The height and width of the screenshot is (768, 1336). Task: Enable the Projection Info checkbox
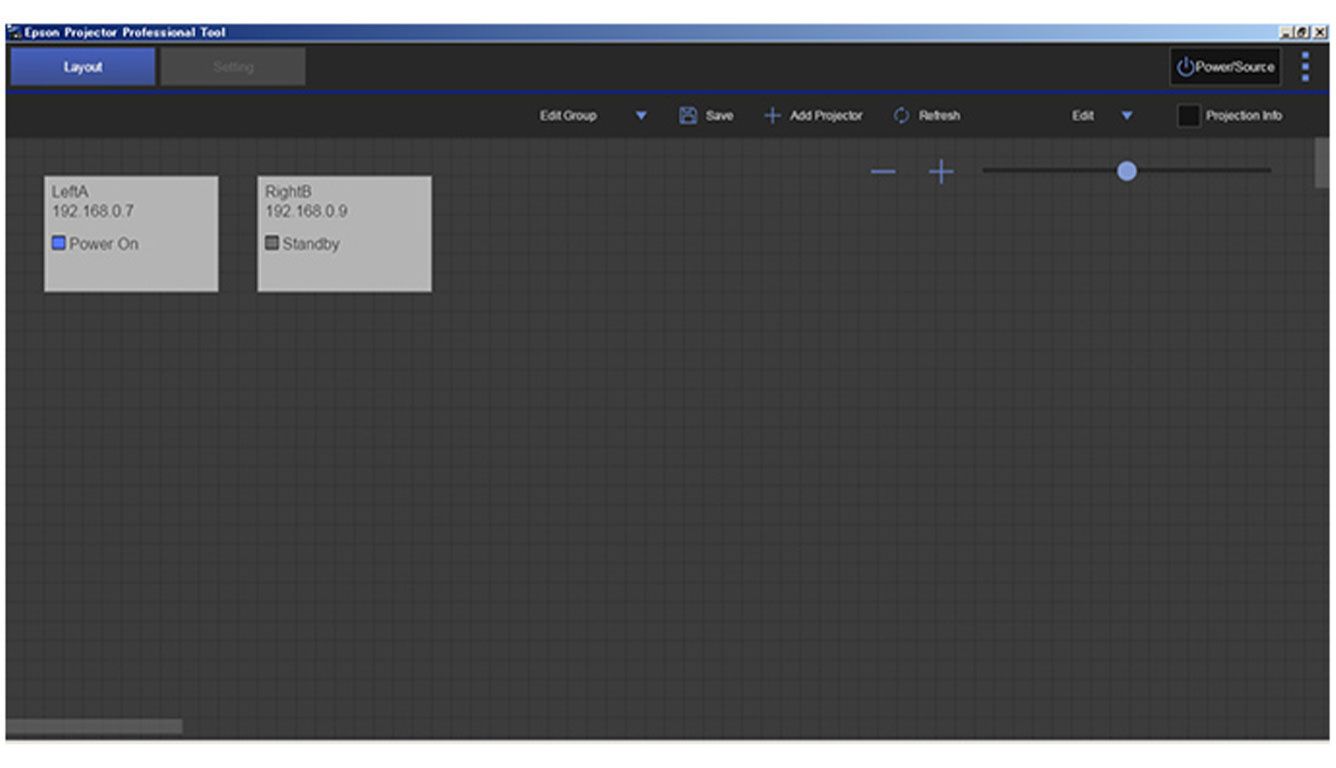point(1188,116)
